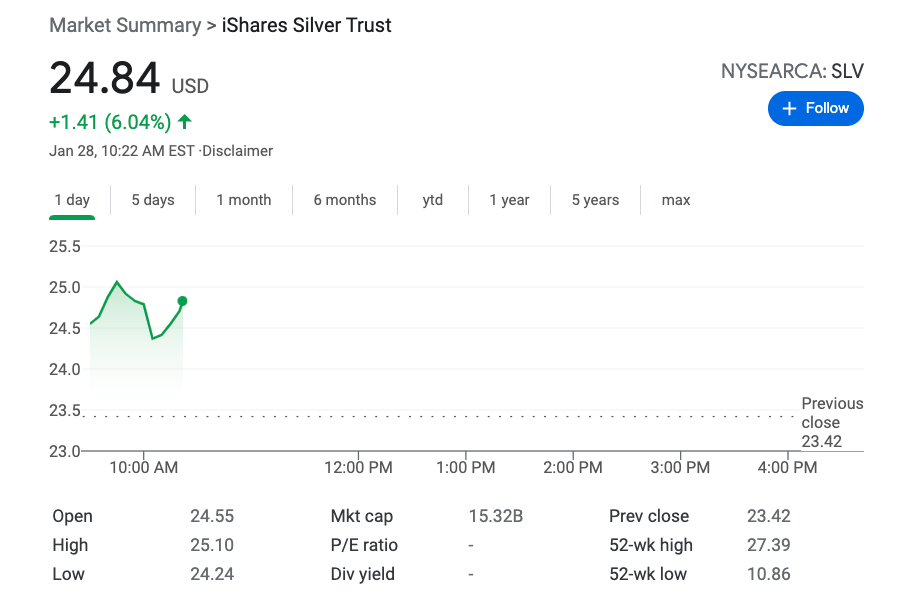
Task: Click the Previous close 23.42 label
Action: 831,422
